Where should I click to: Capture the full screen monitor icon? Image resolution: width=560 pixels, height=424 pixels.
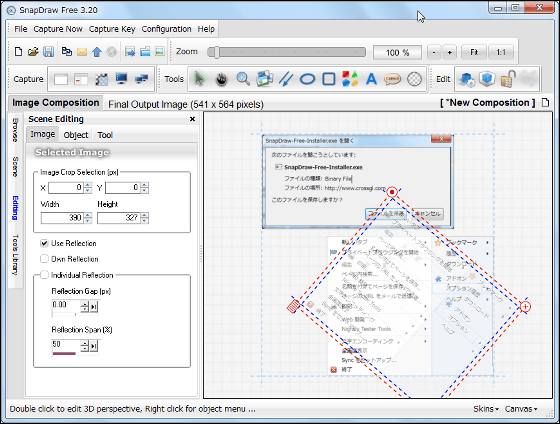[121, 79]
